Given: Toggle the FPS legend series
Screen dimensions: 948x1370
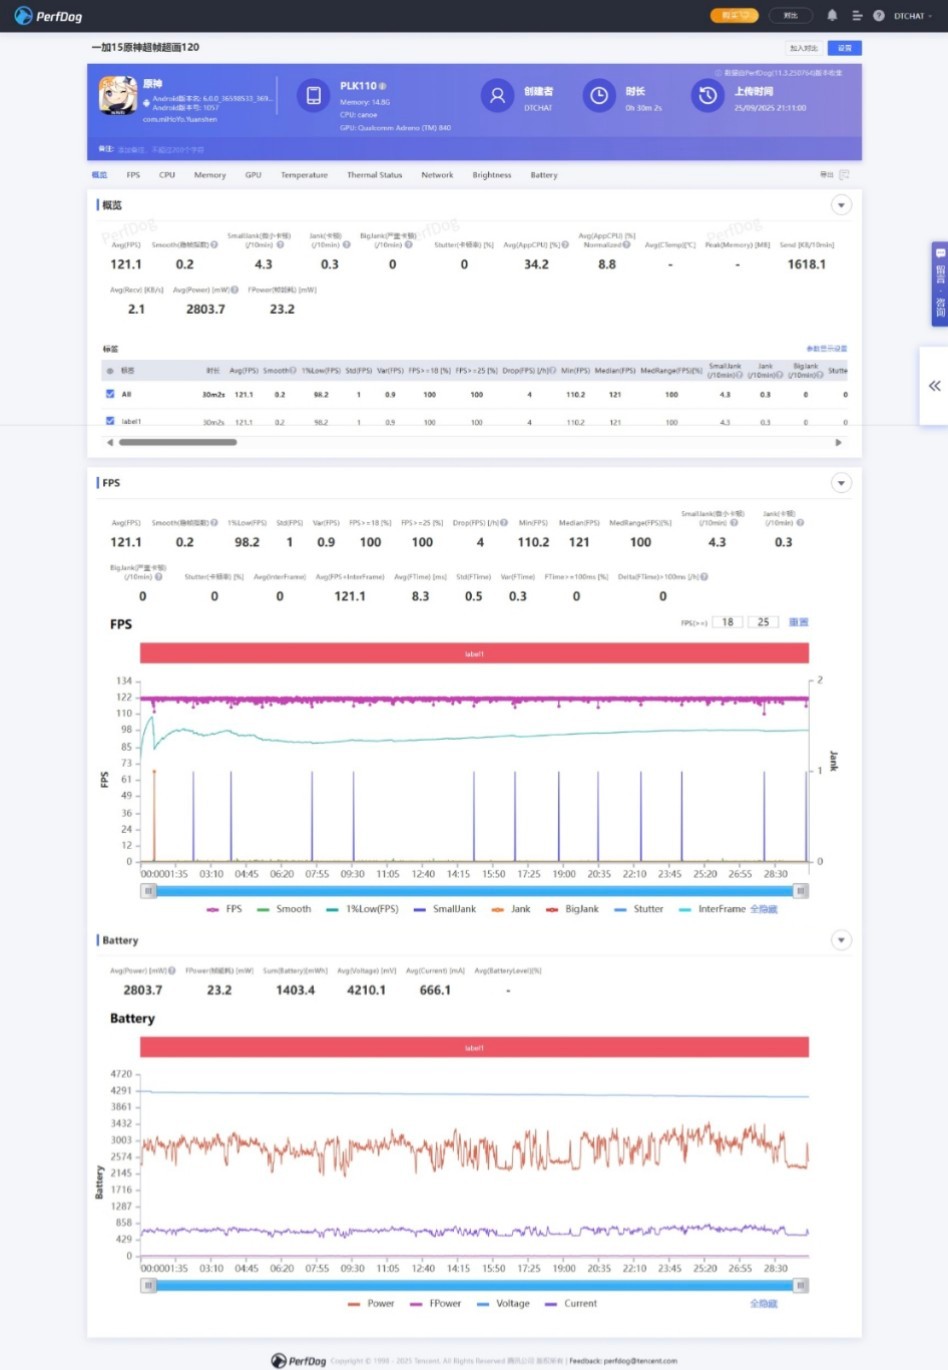Looking at the screenshot, I should point(224,909).
